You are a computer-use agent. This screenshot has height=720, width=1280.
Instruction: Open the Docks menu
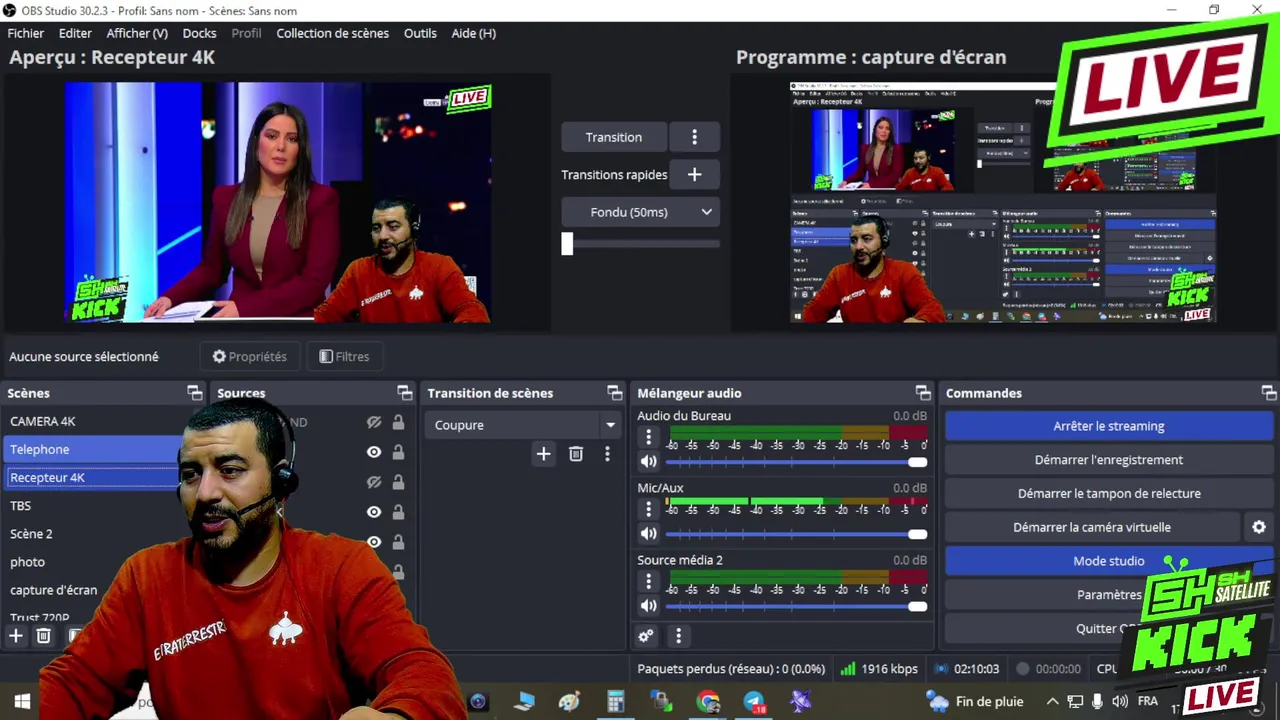199,33
